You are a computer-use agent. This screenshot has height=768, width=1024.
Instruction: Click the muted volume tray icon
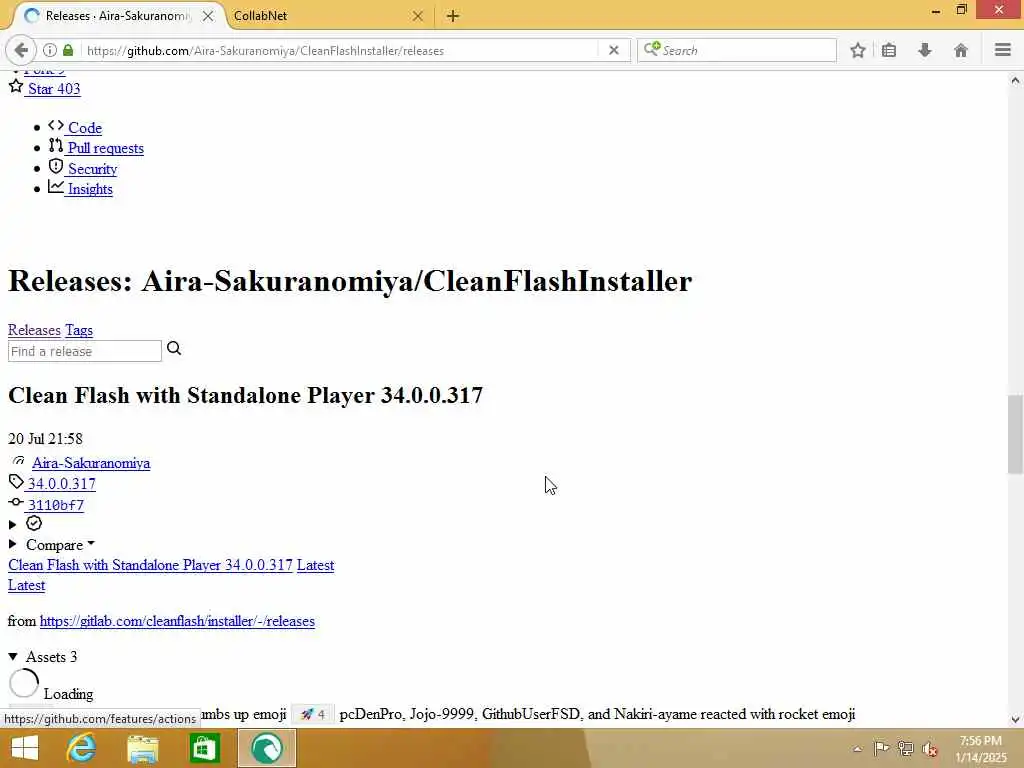click(x=929, y=749)
